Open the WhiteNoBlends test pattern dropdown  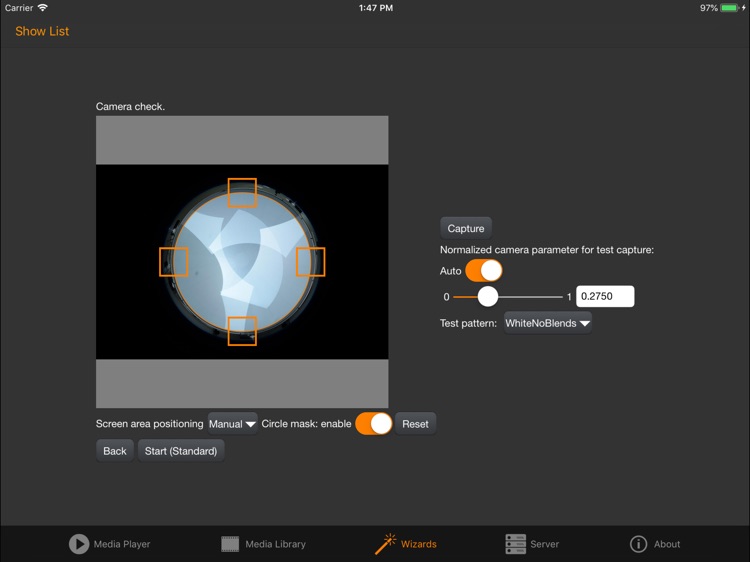coord(548,323)
